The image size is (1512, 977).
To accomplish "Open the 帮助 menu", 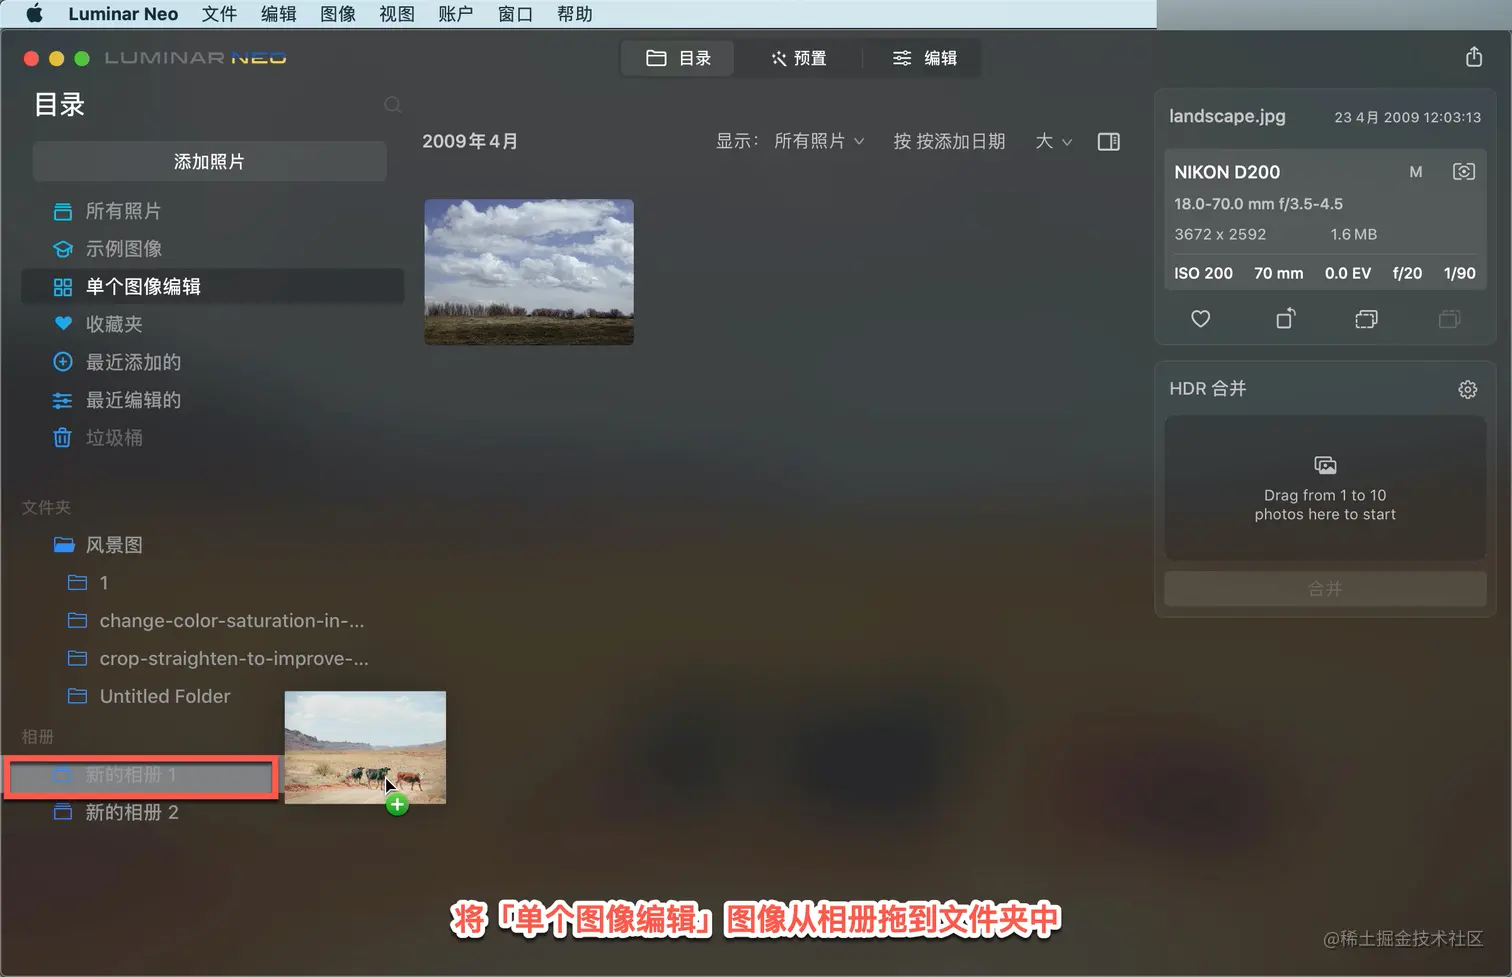I will (x=575, y=14).
